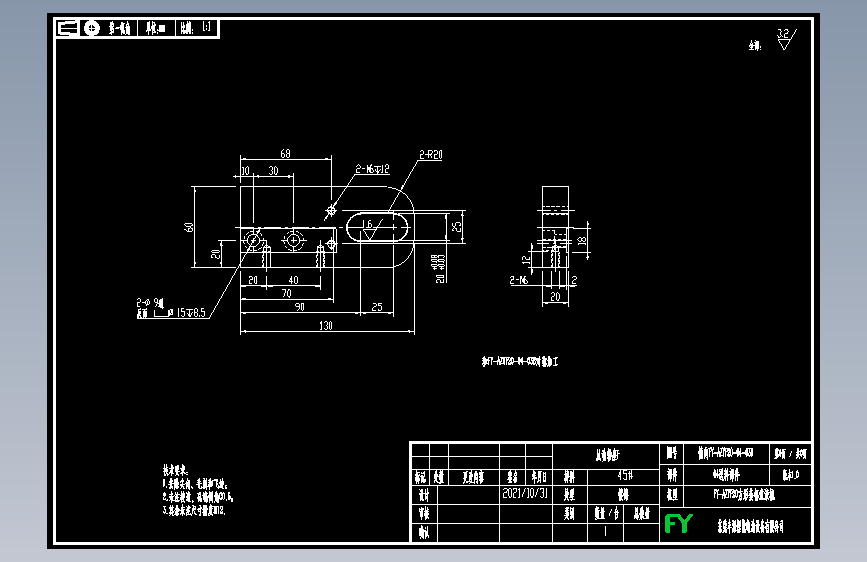Click the "90" dimension value
Image resolution: width=867 pixels, height=562 pixels.
(x=299, y=307)
